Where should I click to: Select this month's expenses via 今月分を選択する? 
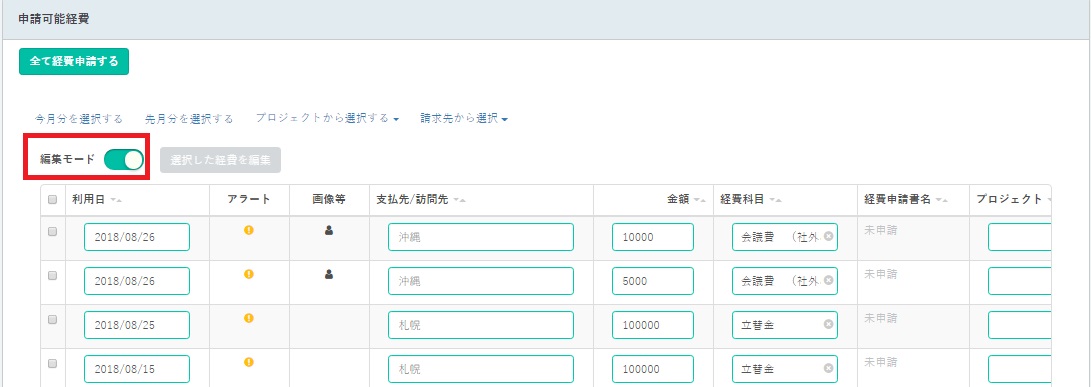tap(79, 118)
